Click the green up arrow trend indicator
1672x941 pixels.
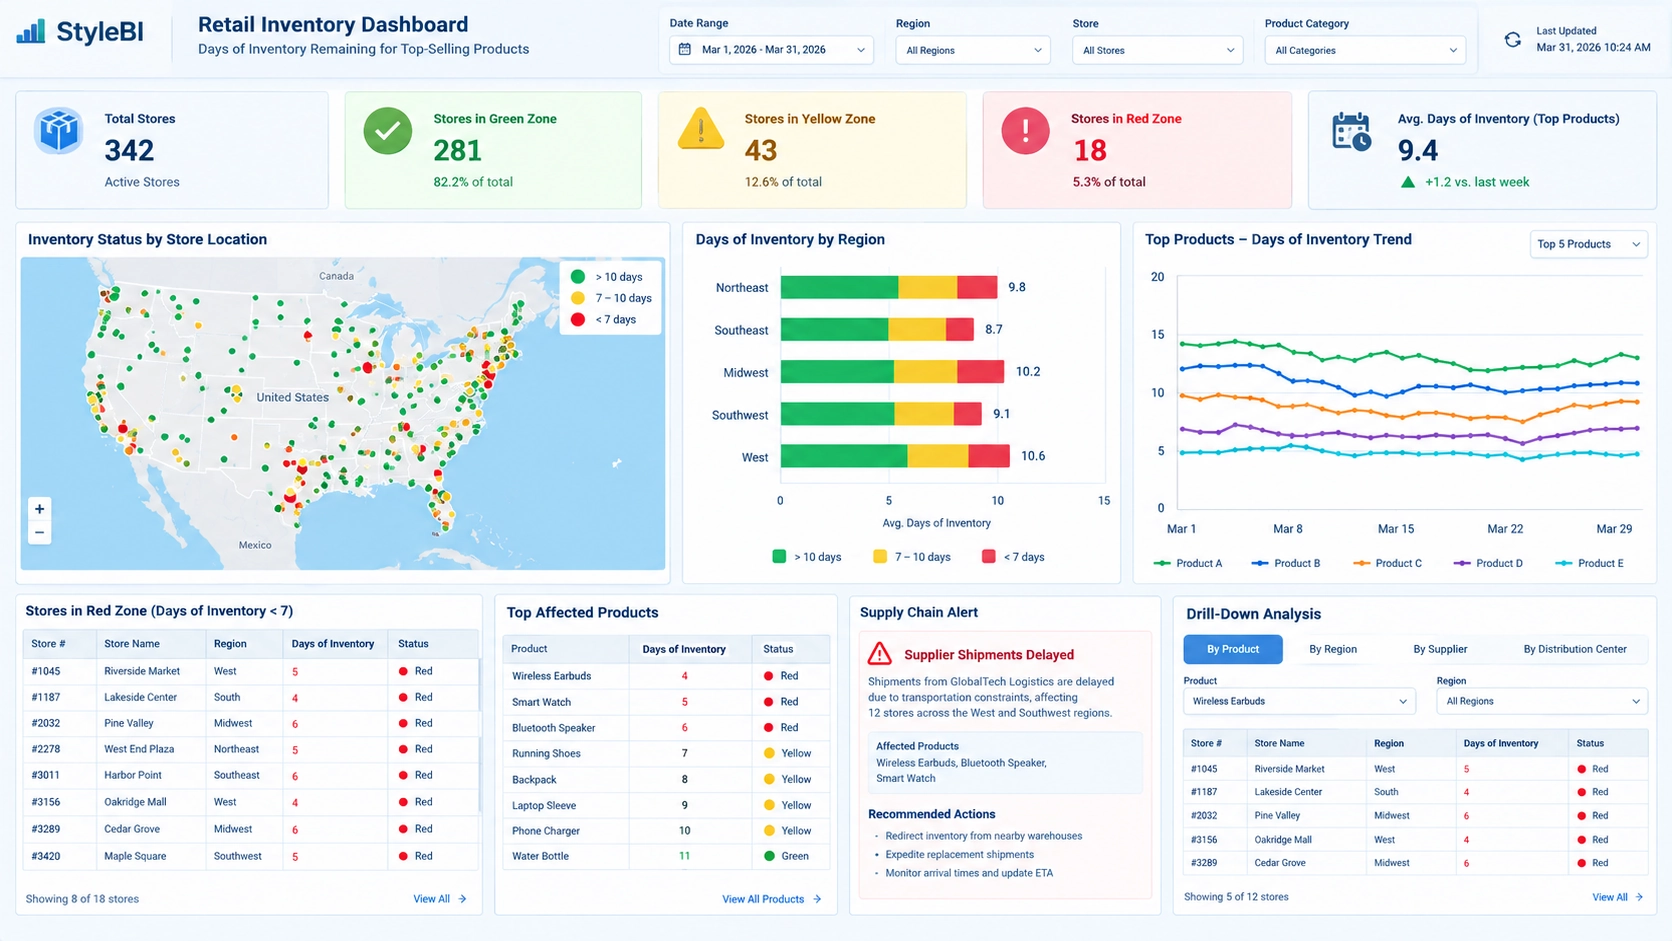point(1408,182)
